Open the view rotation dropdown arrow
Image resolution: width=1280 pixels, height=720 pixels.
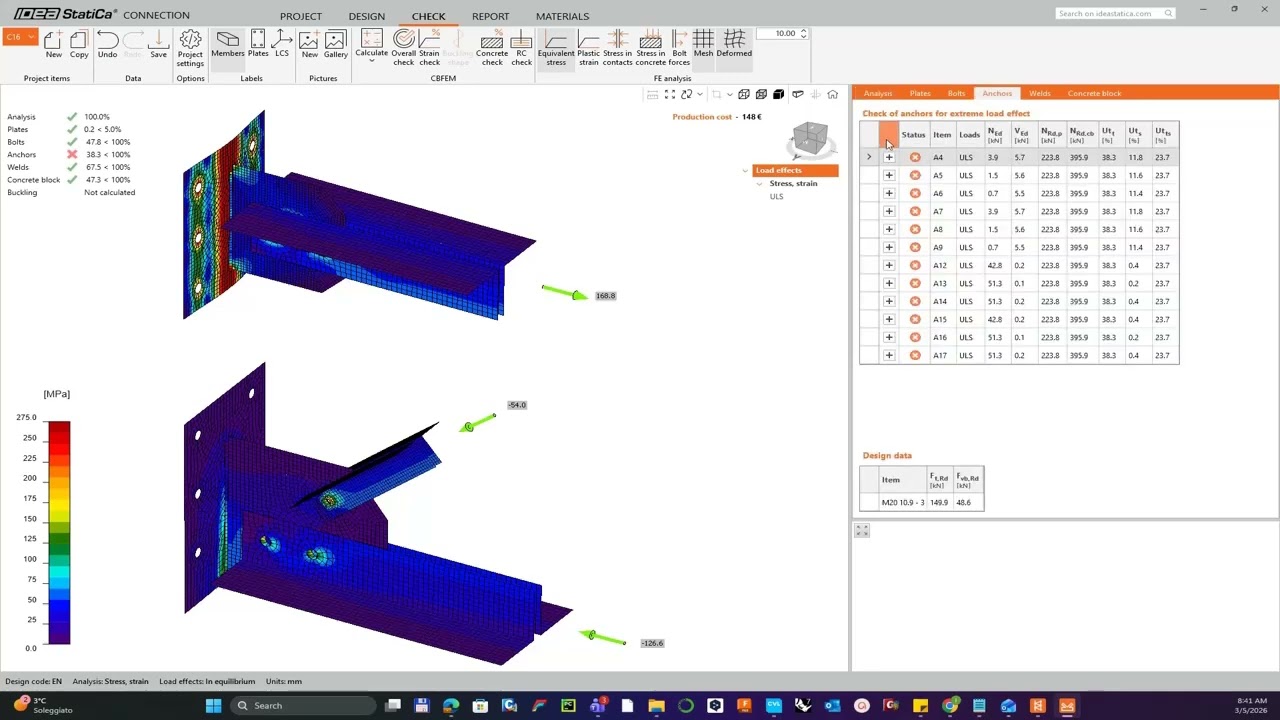pos(700,94)
